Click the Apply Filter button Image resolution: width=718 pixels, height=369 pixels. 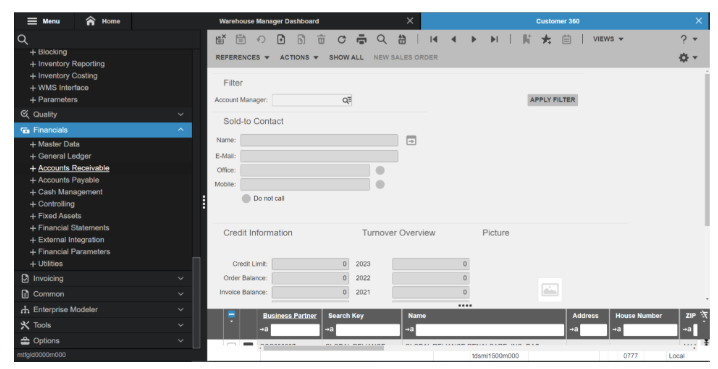point(553,100)
